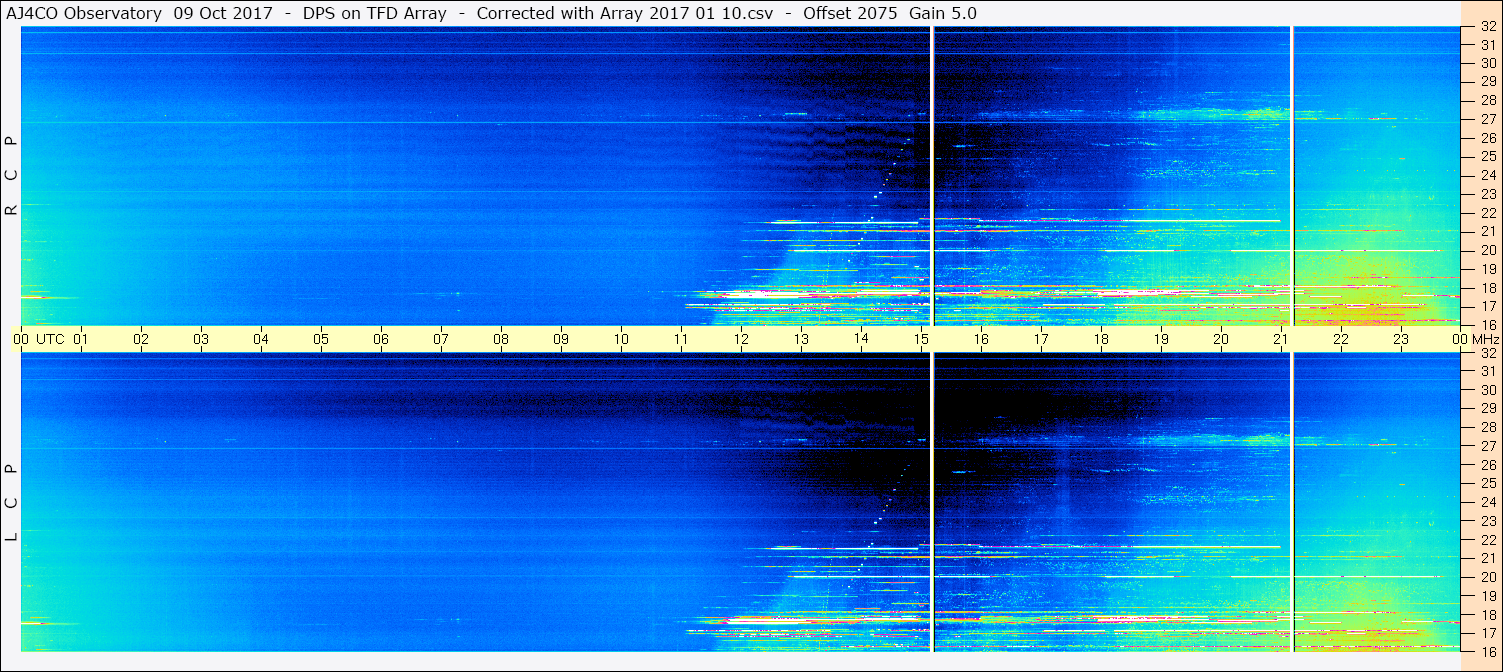Image resolution: width=1503 pixels, height=672 pixels.
Task: Click the 32 MHz tick on RCP scale
Action: coord(1487,27)
